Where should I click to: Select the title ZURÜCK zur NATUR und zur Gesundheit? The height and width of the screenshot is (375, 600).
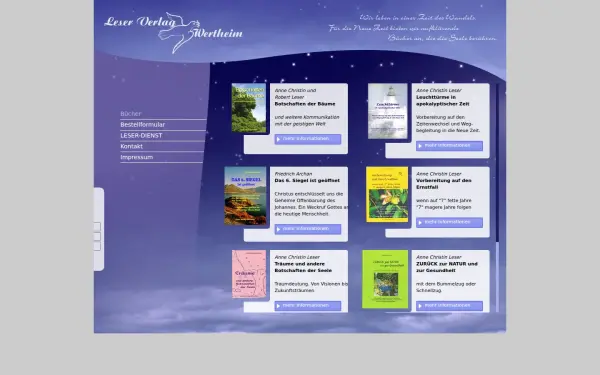point(447,267)
